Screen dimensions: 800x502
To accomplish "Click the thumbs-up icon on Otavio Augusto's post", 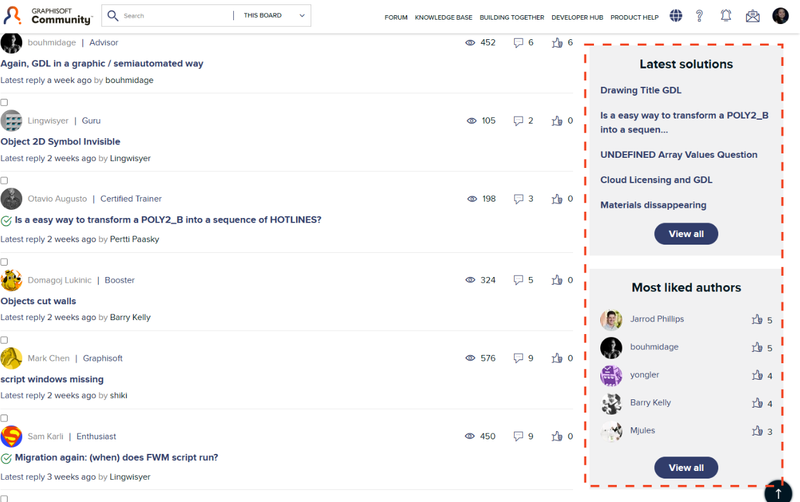I will coord(557,199).
